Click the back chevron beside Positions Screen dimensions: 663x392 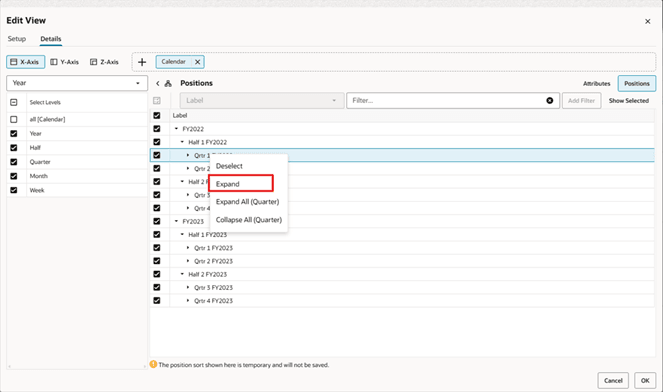click(157, 83)
